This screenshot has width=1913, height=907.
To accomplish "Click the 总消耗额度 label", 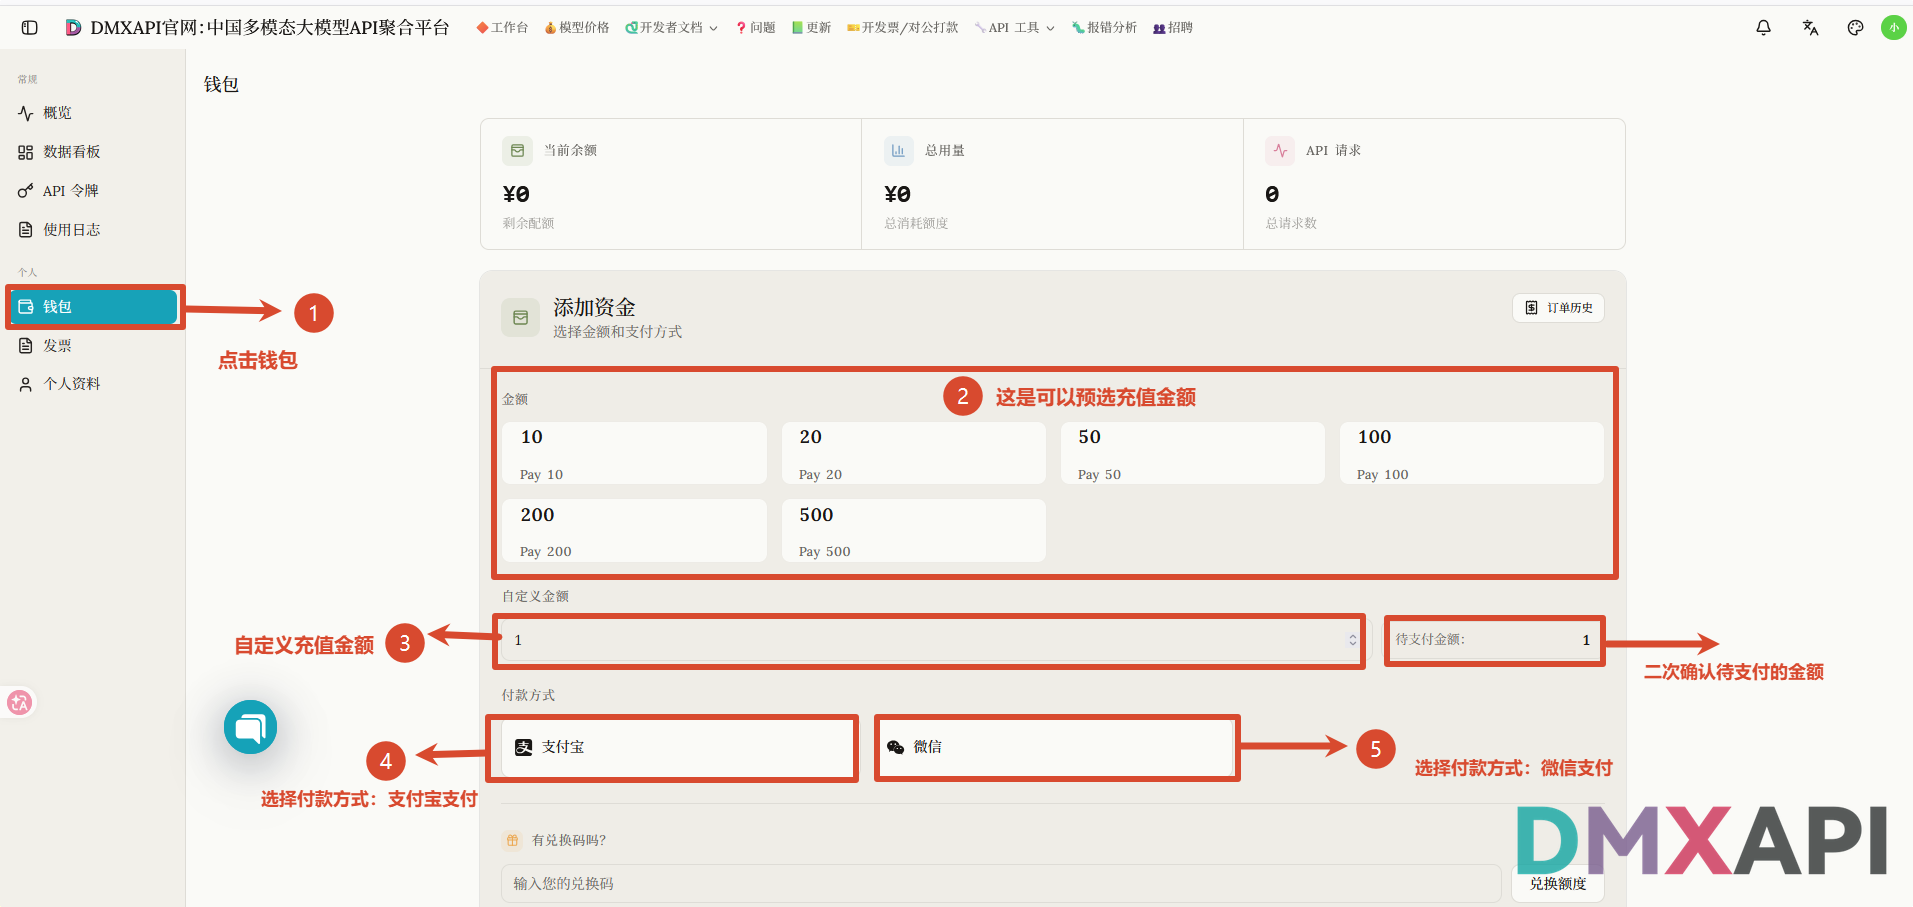I will tap(916, 224).
